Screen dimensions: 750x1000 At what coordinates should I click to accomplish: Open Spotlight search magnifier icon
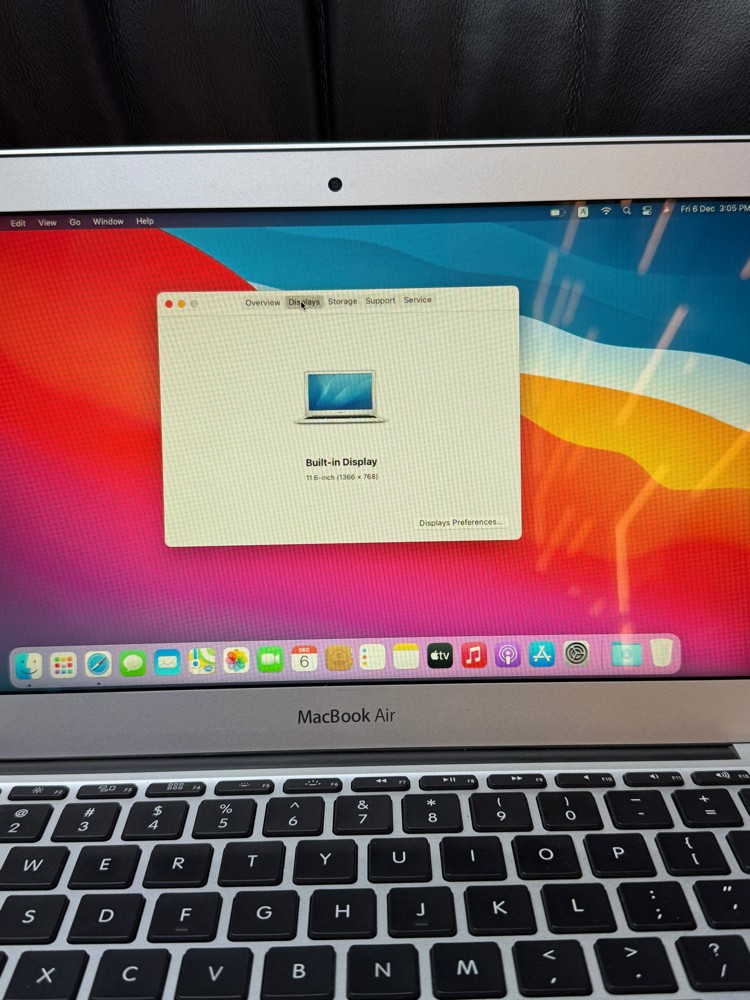coord(627,210)
